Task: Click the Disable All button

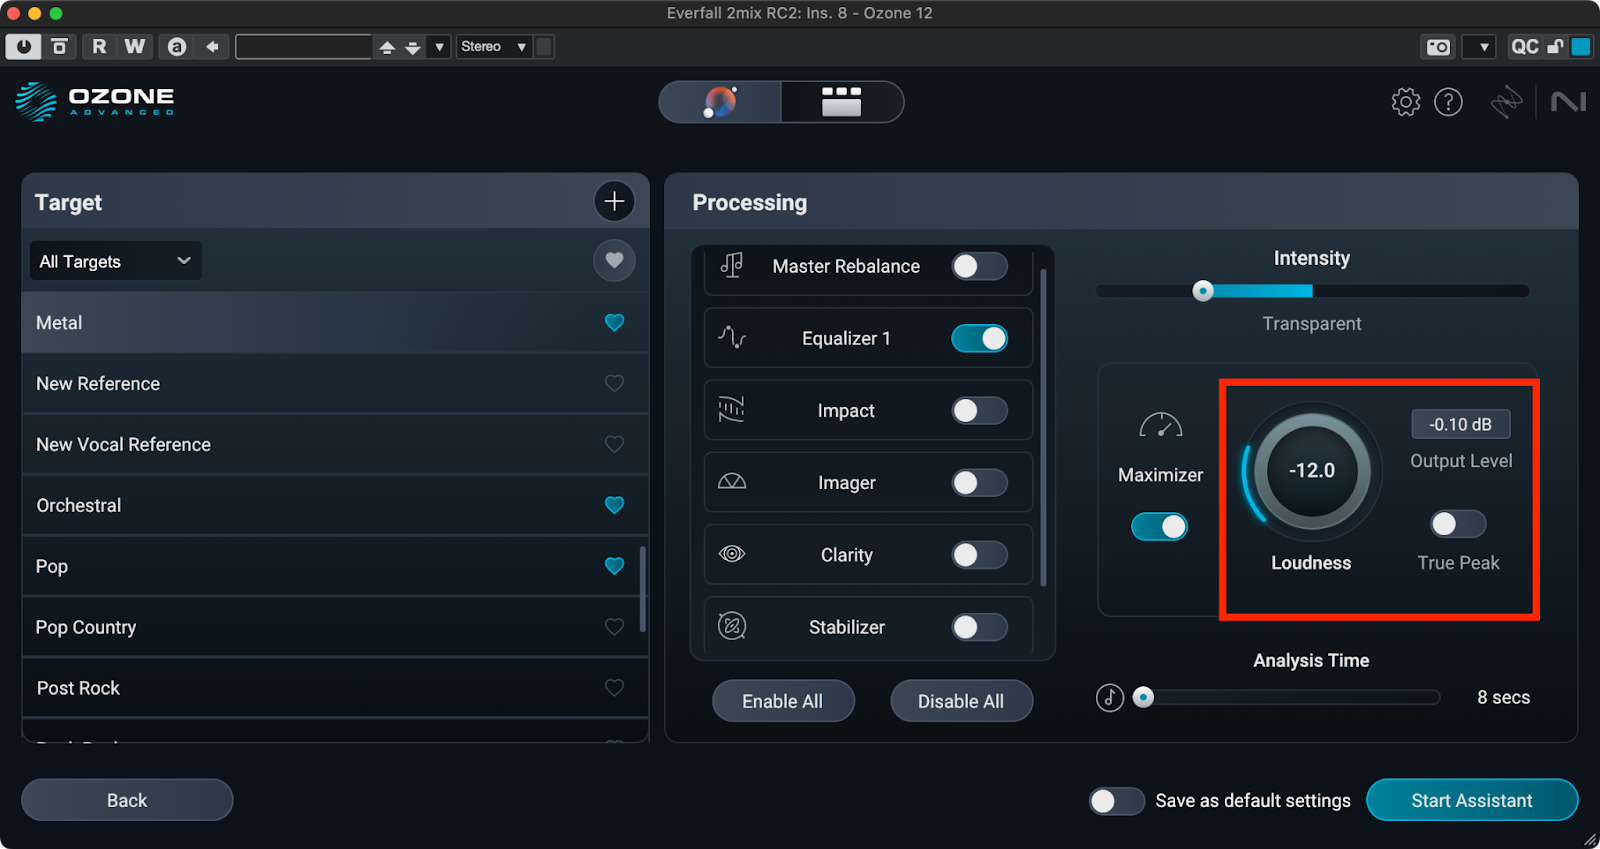Action: [x=960, y=701]
